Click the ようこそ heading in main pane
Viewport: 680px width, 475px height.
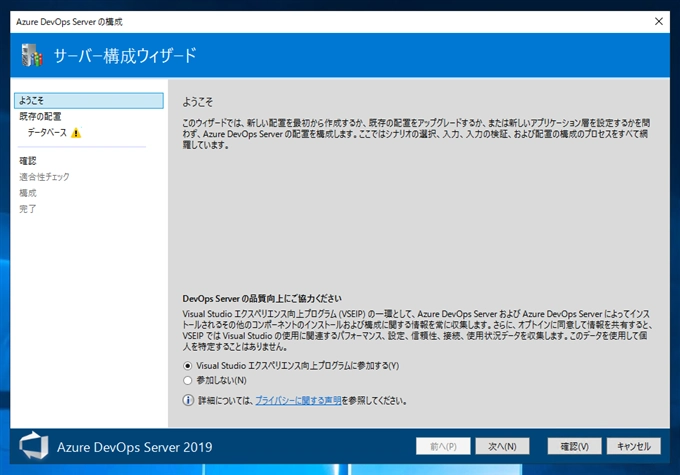[197, 102]
